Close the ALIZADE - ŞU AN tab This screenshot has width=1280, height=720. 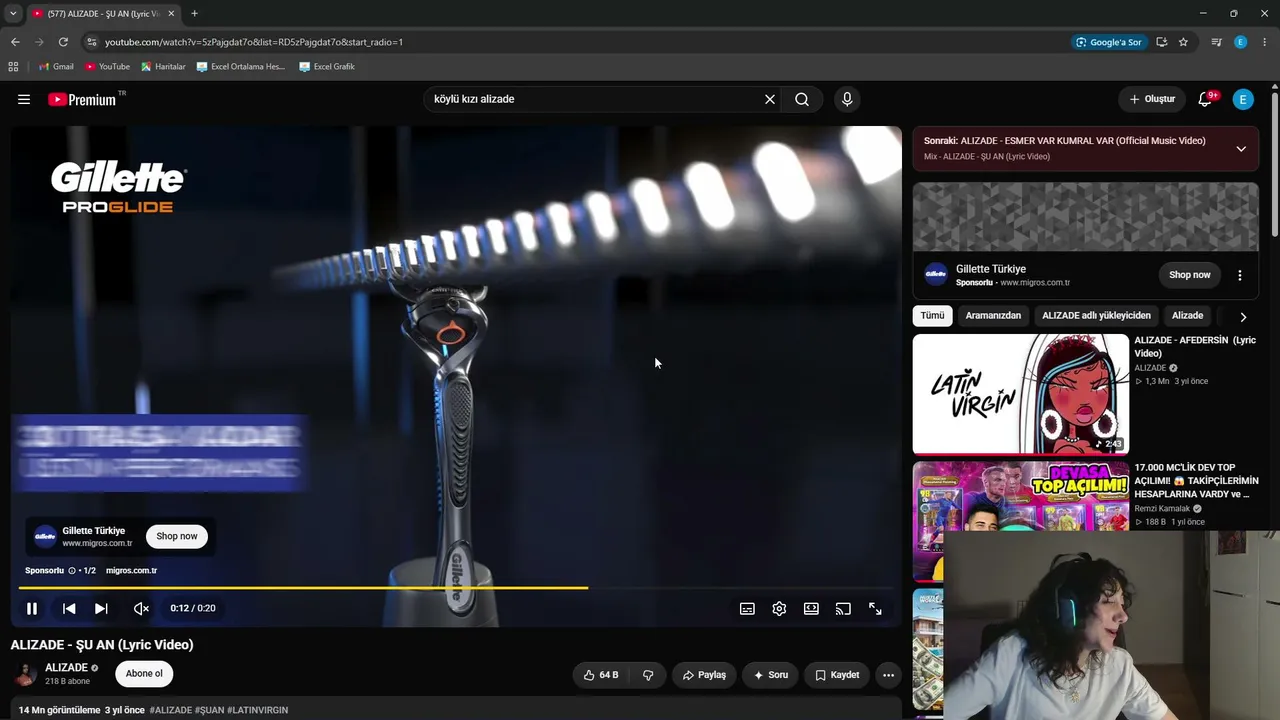tap(171, 14)
